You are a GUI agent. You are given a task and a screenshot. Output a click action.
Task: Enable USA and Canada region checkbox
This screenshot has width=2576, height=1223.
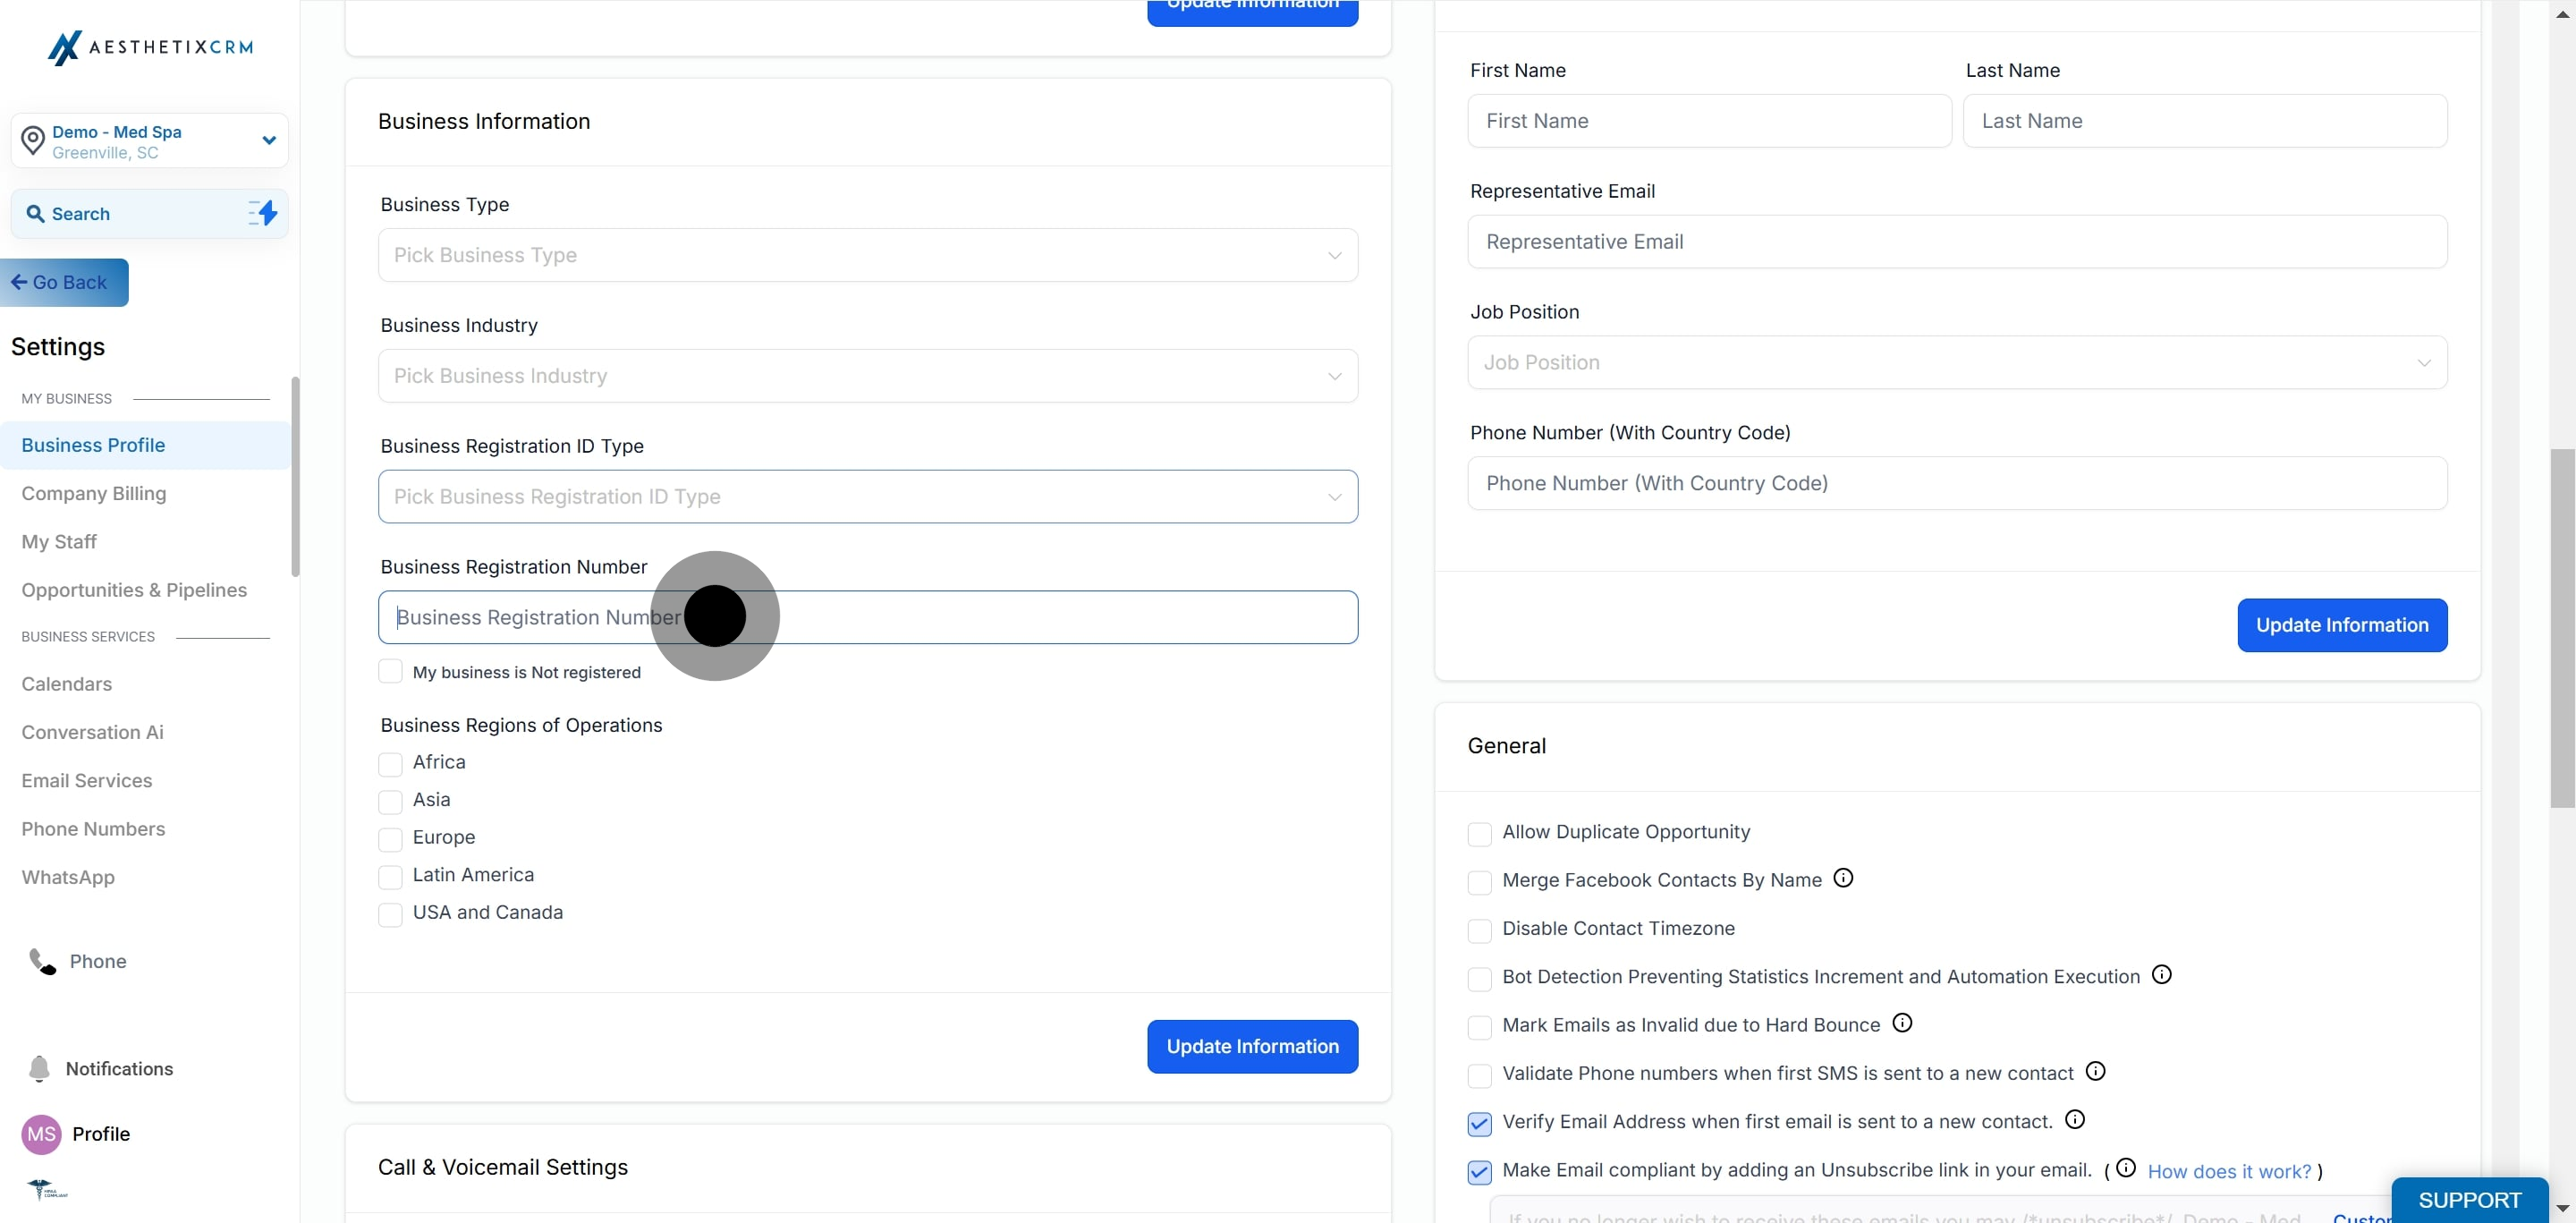point(390,914)
